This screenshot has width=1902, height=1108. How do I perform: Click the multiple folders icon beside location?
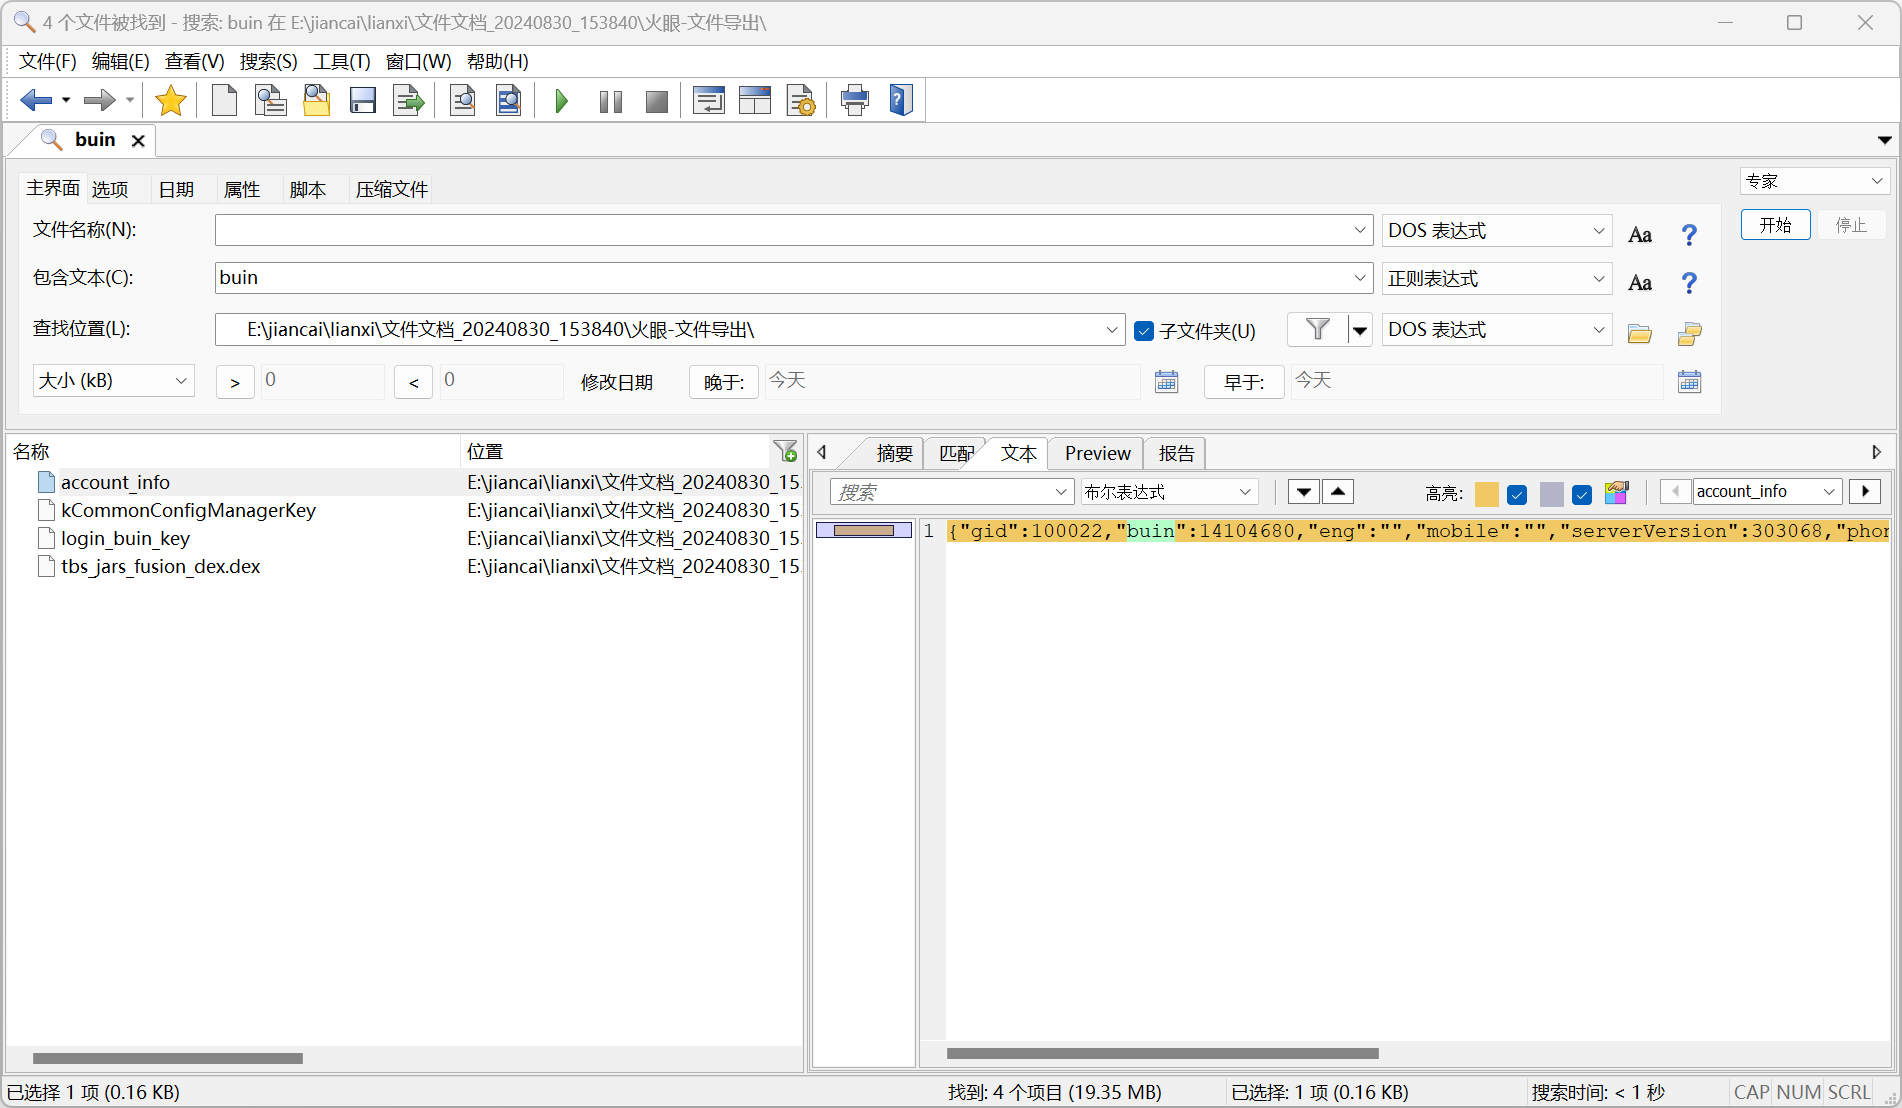(x=1689, y=333)
